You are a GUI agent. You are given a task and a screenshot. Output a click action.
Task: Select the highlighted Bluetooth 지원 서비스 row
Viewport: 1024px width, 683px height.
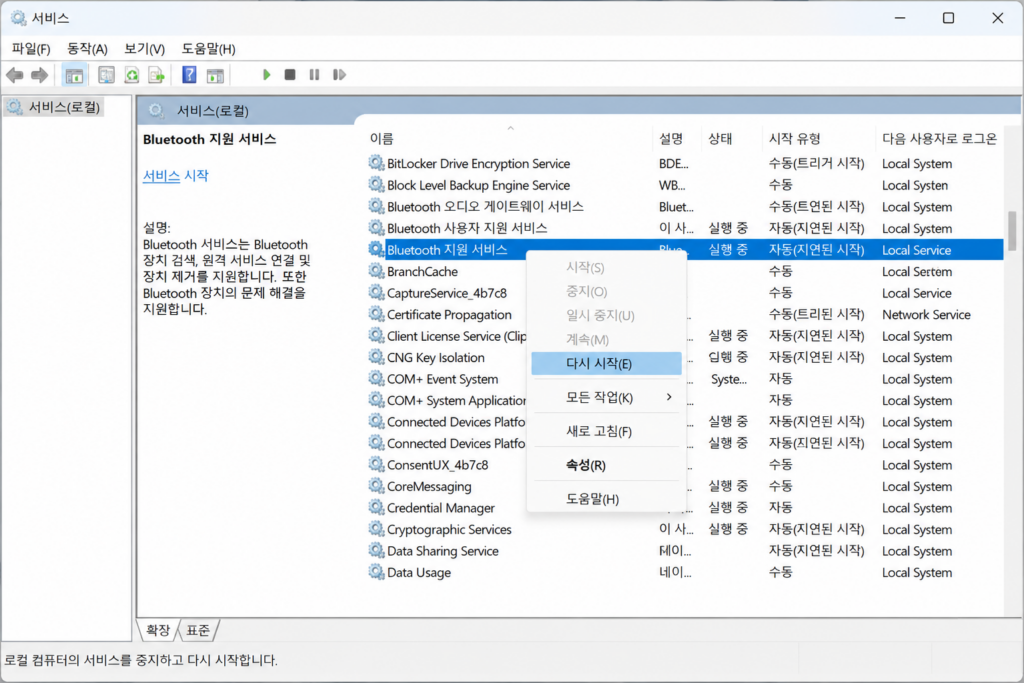point(685,249)
